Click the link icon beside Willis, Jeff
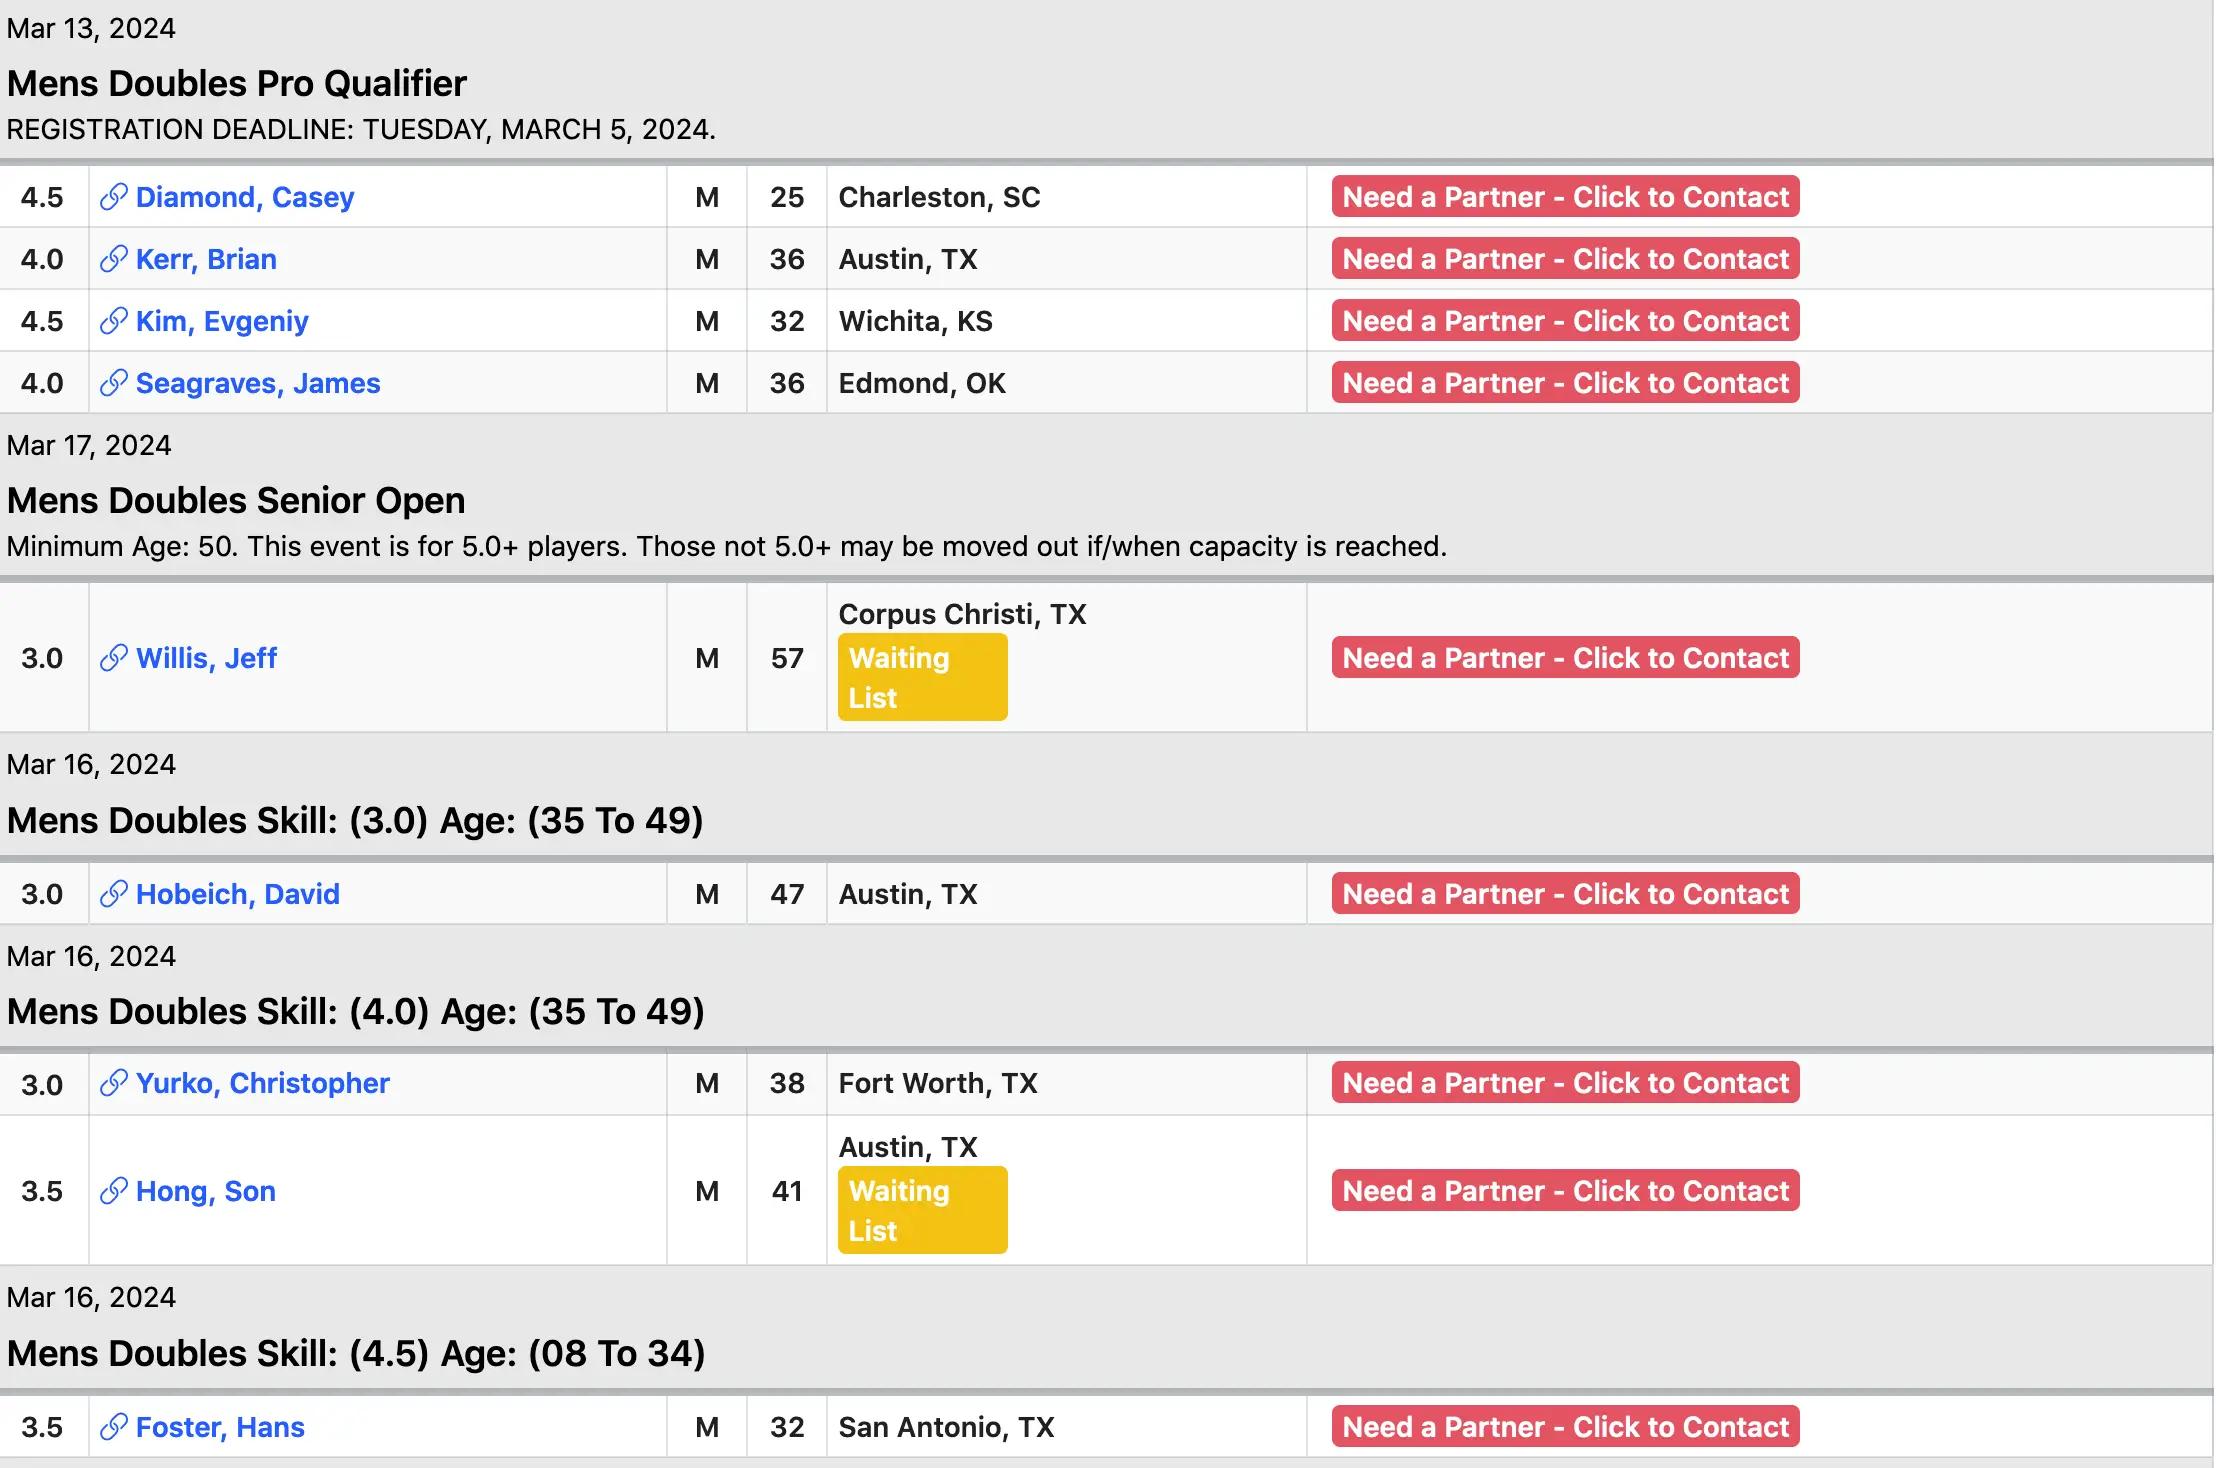The image size is (2216, 1468). (x=114, y=658)
